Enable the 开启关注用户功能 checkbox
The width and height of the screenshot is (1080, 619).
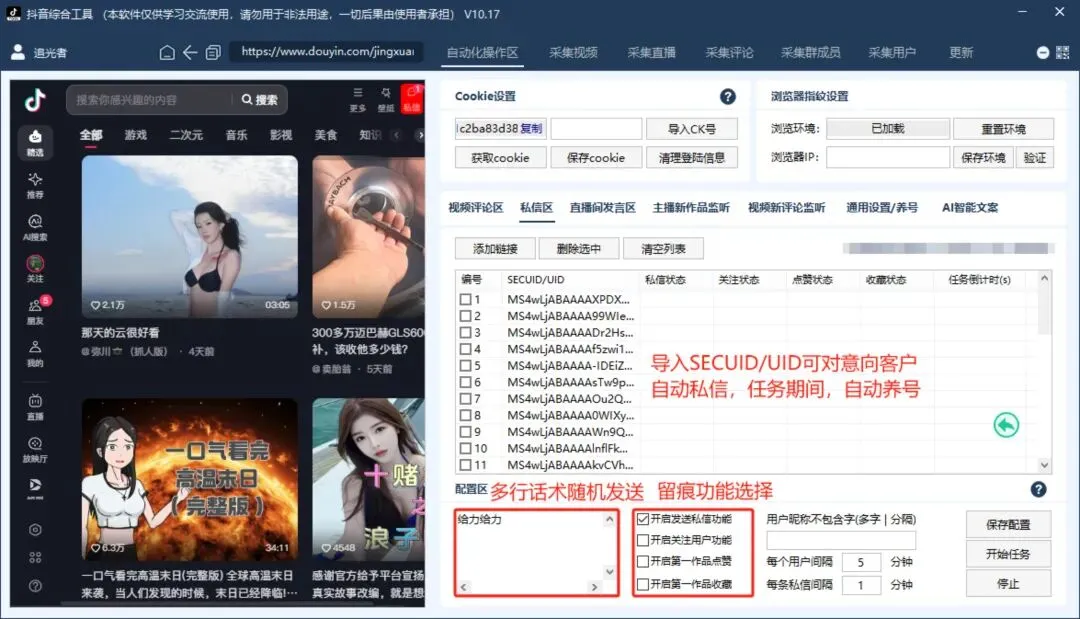point(643,540)
